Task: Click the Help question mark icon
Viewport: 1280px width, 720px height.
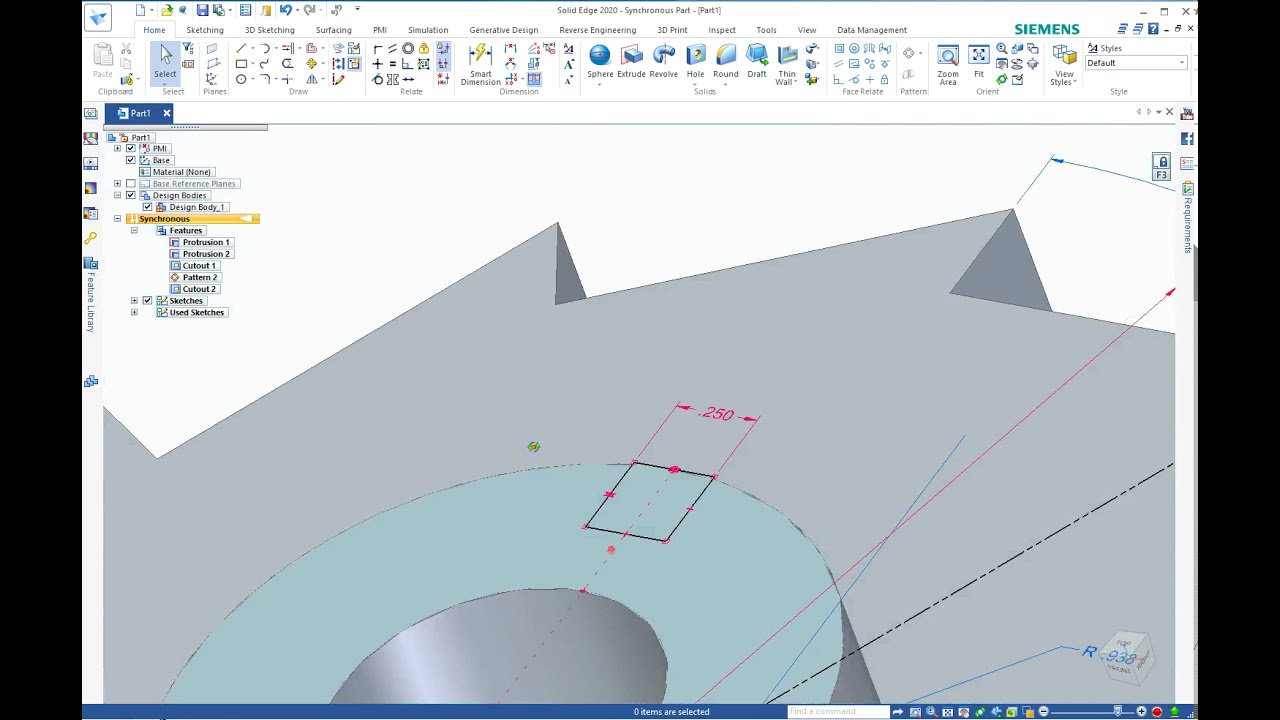Action: point(1153,29)
